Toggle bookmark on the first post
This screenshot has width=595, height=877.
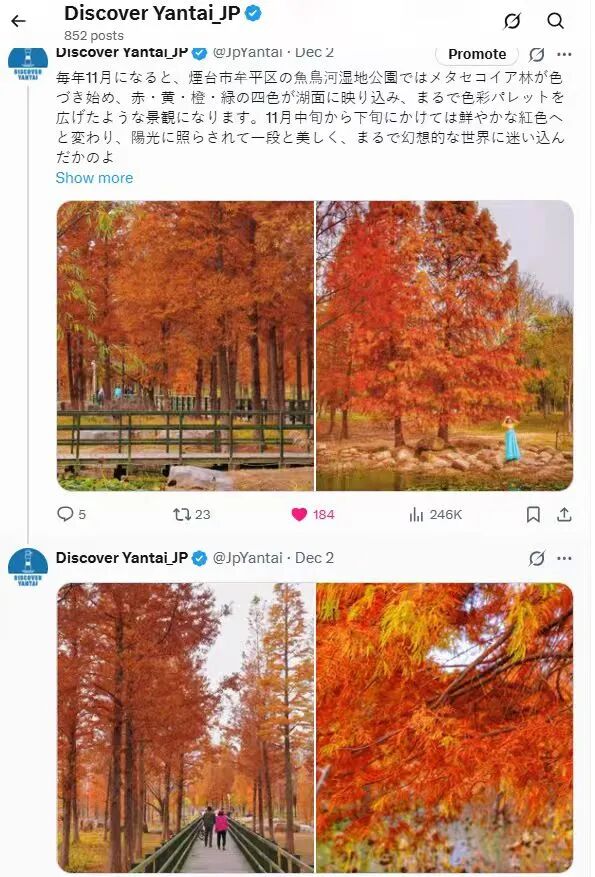[x=533, y=514]
